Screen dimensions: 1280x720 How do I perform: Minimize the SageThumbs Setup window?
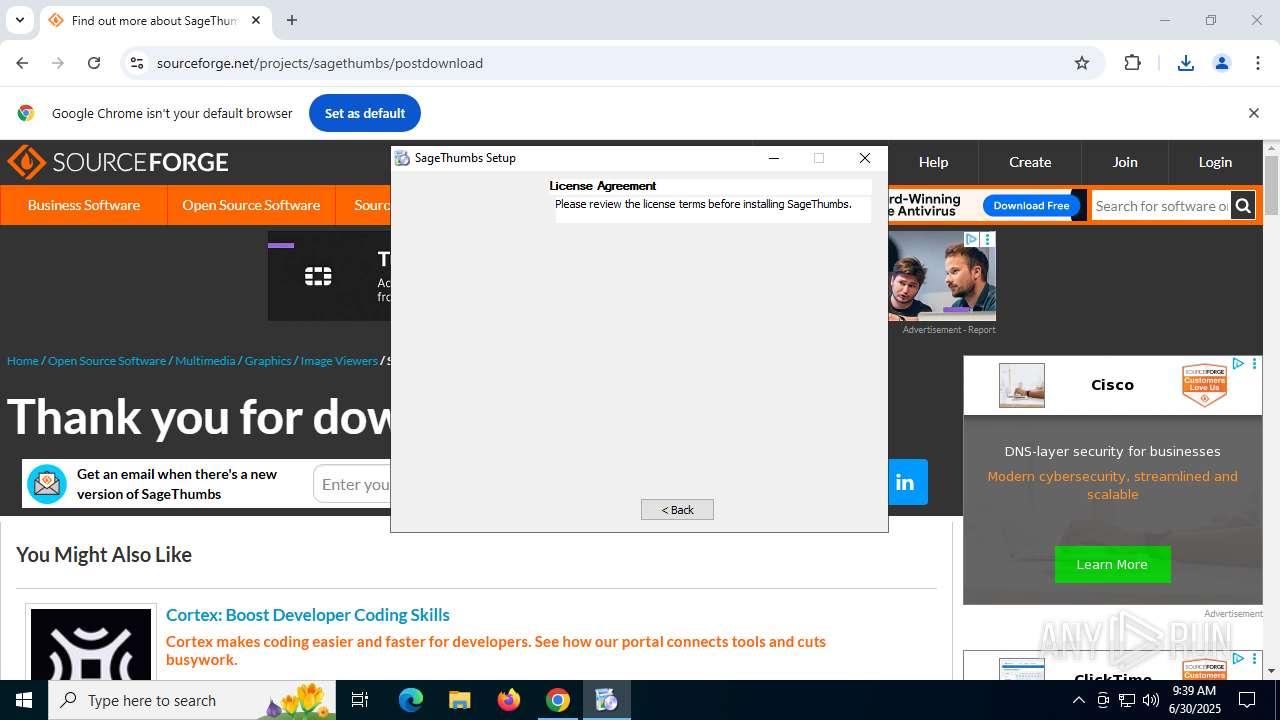point(773,158)
